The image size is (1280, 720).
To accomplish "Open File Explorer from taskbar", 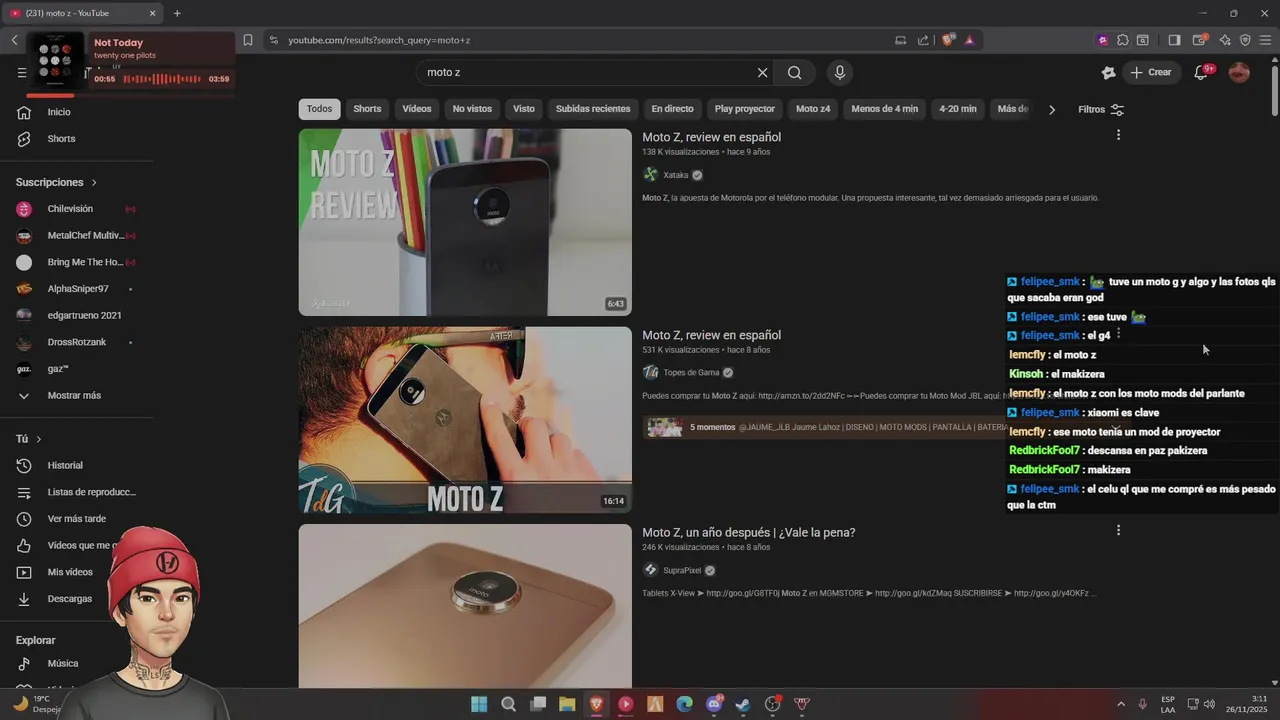I will pos(567,704).
